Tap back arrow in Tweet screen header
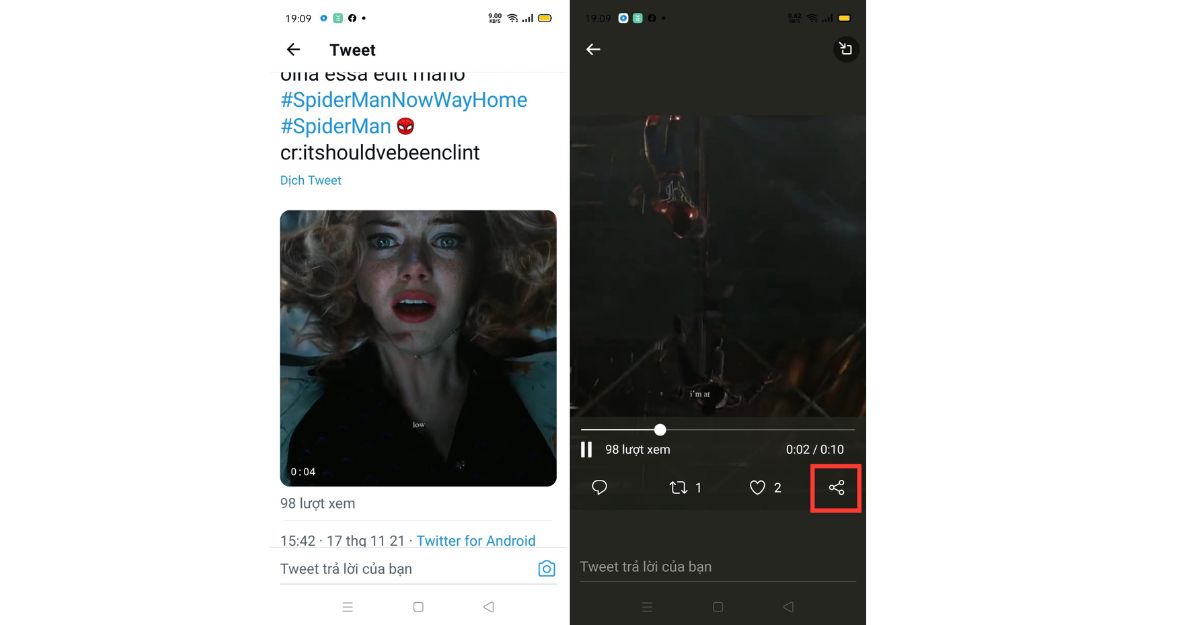 [293, 49]
